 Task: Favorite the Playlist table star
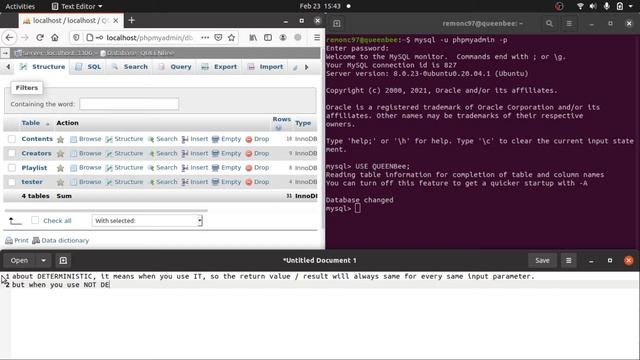(60, 168)
